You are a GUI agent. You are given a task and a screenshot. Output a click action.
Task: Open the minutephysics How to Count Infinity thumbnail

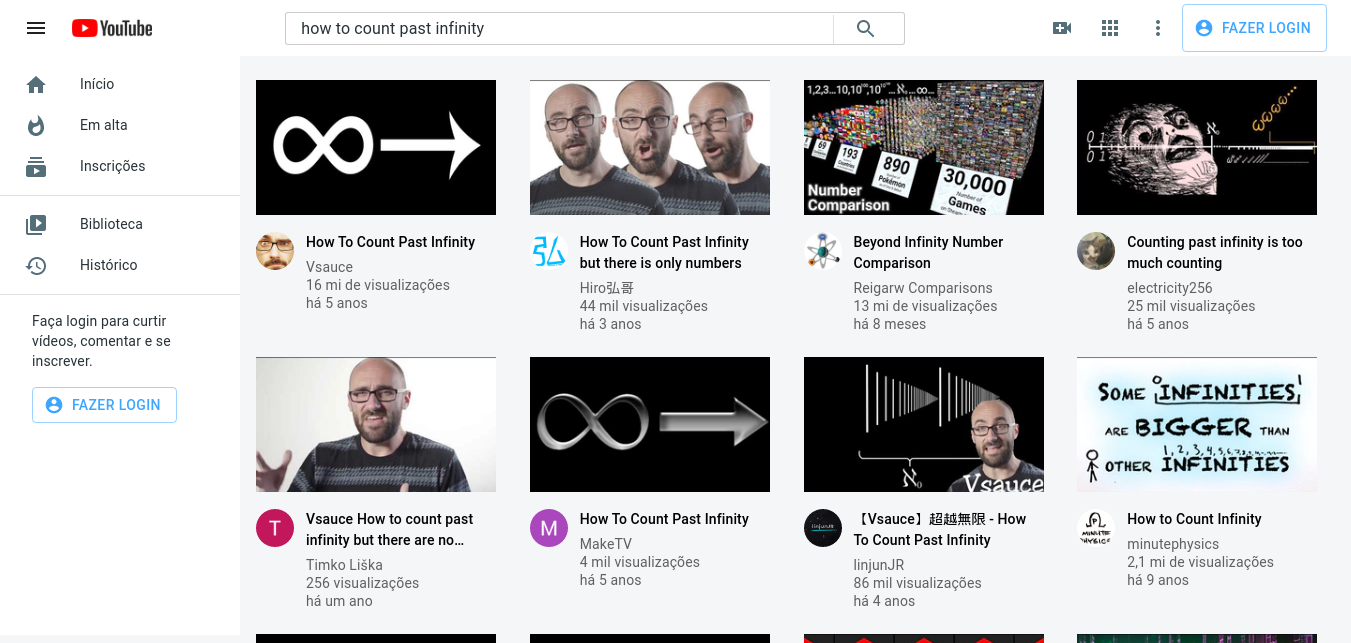click(x=1196, y=424)
